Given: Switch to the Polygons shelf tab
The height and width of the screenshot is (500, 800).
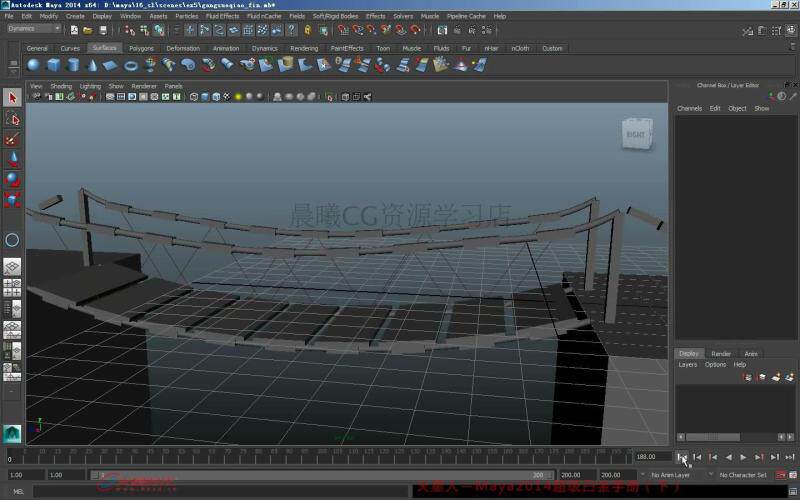Looking at the screenshot, I should [141, 48].
